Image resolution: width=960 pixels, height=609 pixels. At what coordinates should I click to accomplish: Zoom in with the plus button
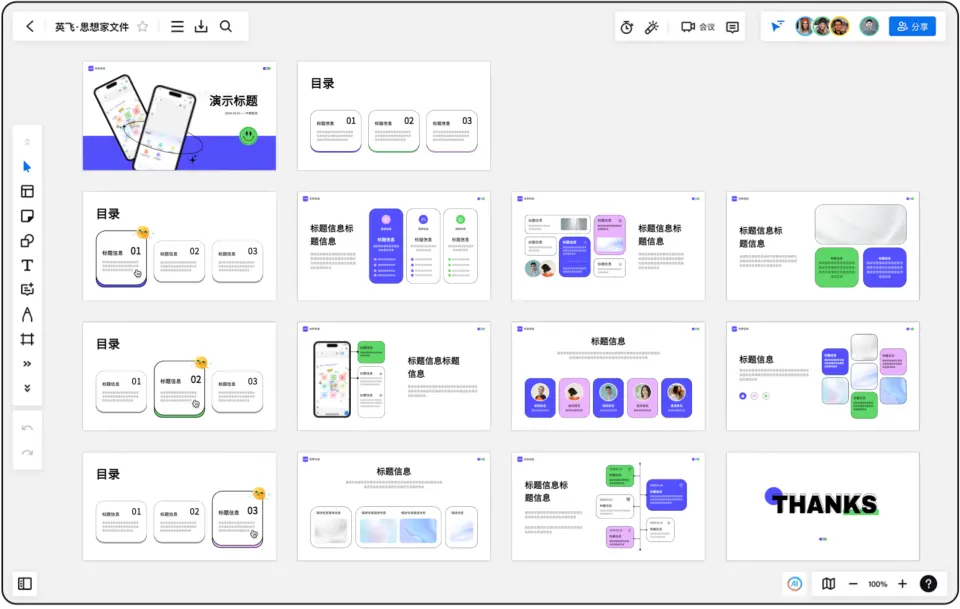pyautogui.click(x=902, y=584)
